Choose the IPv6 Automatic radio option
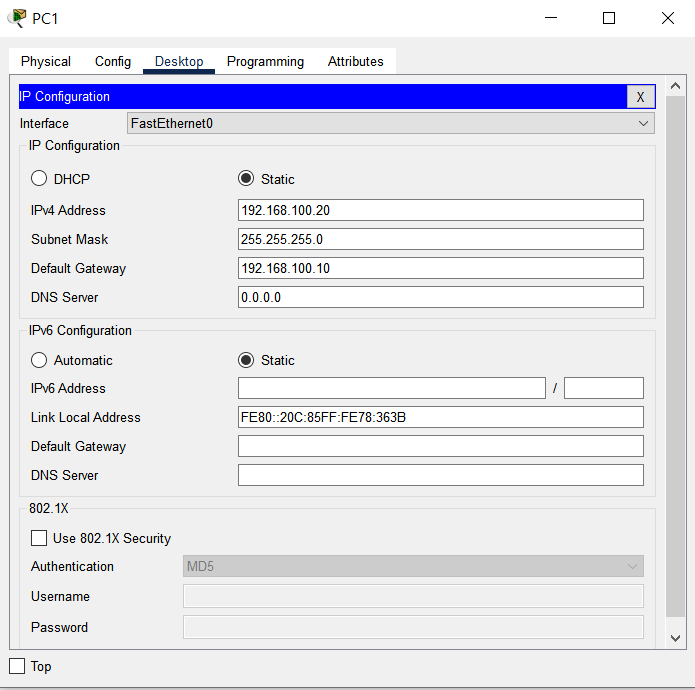This screenshot has height=690, width=695. click(x=39, y=360)
